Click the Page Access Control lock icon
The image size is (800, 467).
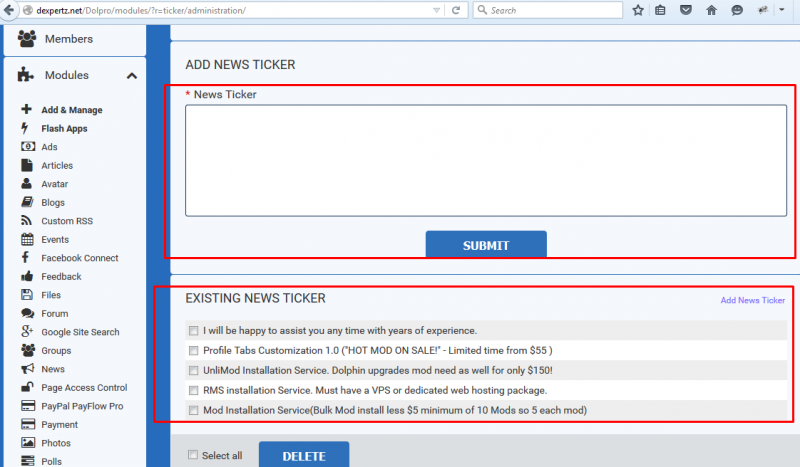point(26,388)
